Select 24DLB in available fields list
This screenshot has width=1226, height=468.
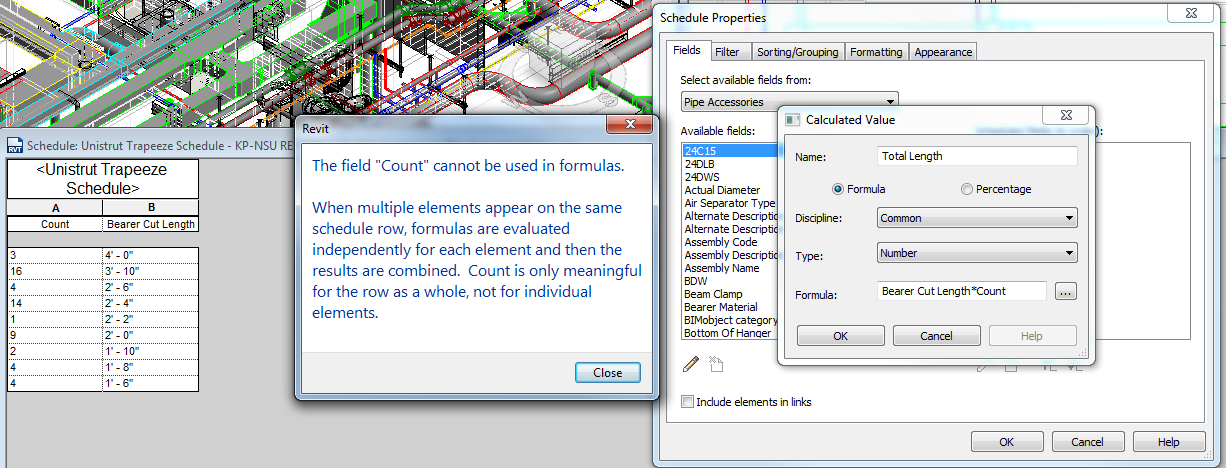pos(730,163)
